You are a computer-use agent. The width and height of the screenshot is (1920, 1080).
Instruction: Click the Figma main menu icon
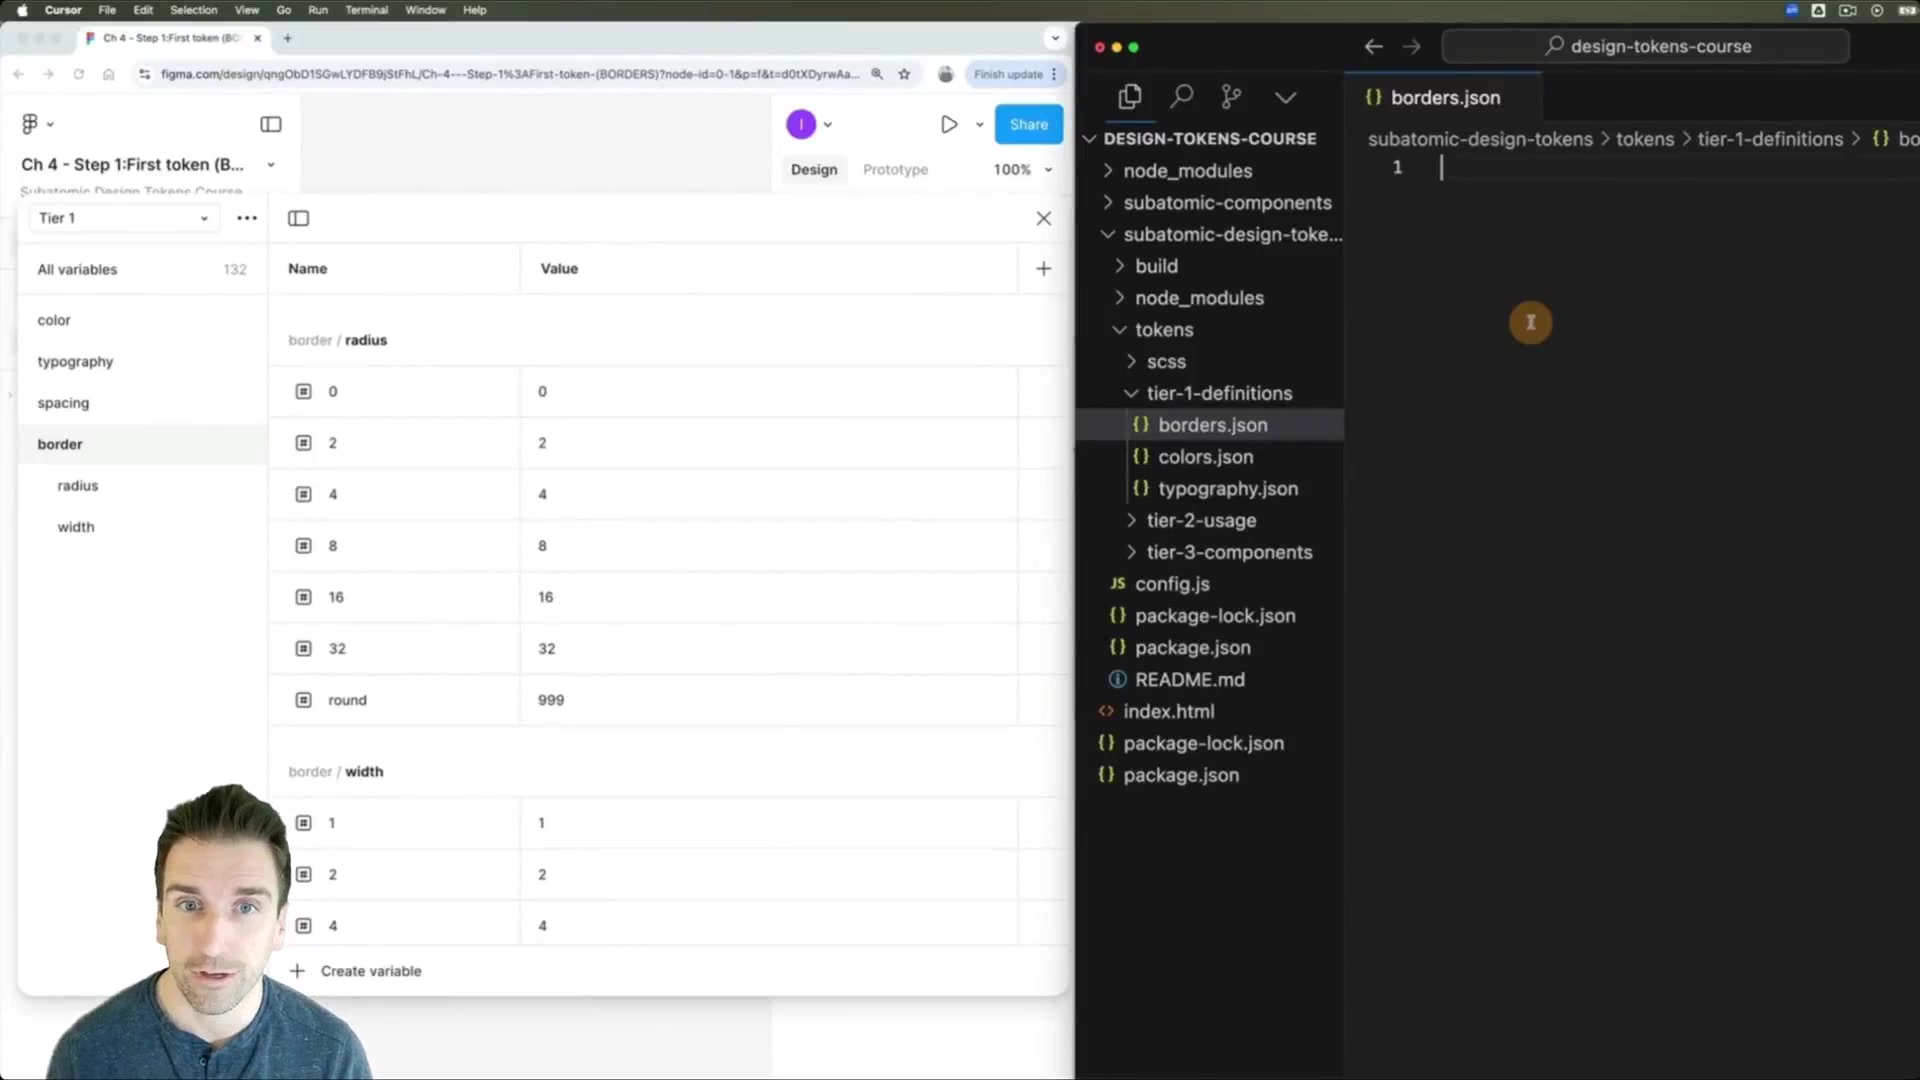[36, 124]
